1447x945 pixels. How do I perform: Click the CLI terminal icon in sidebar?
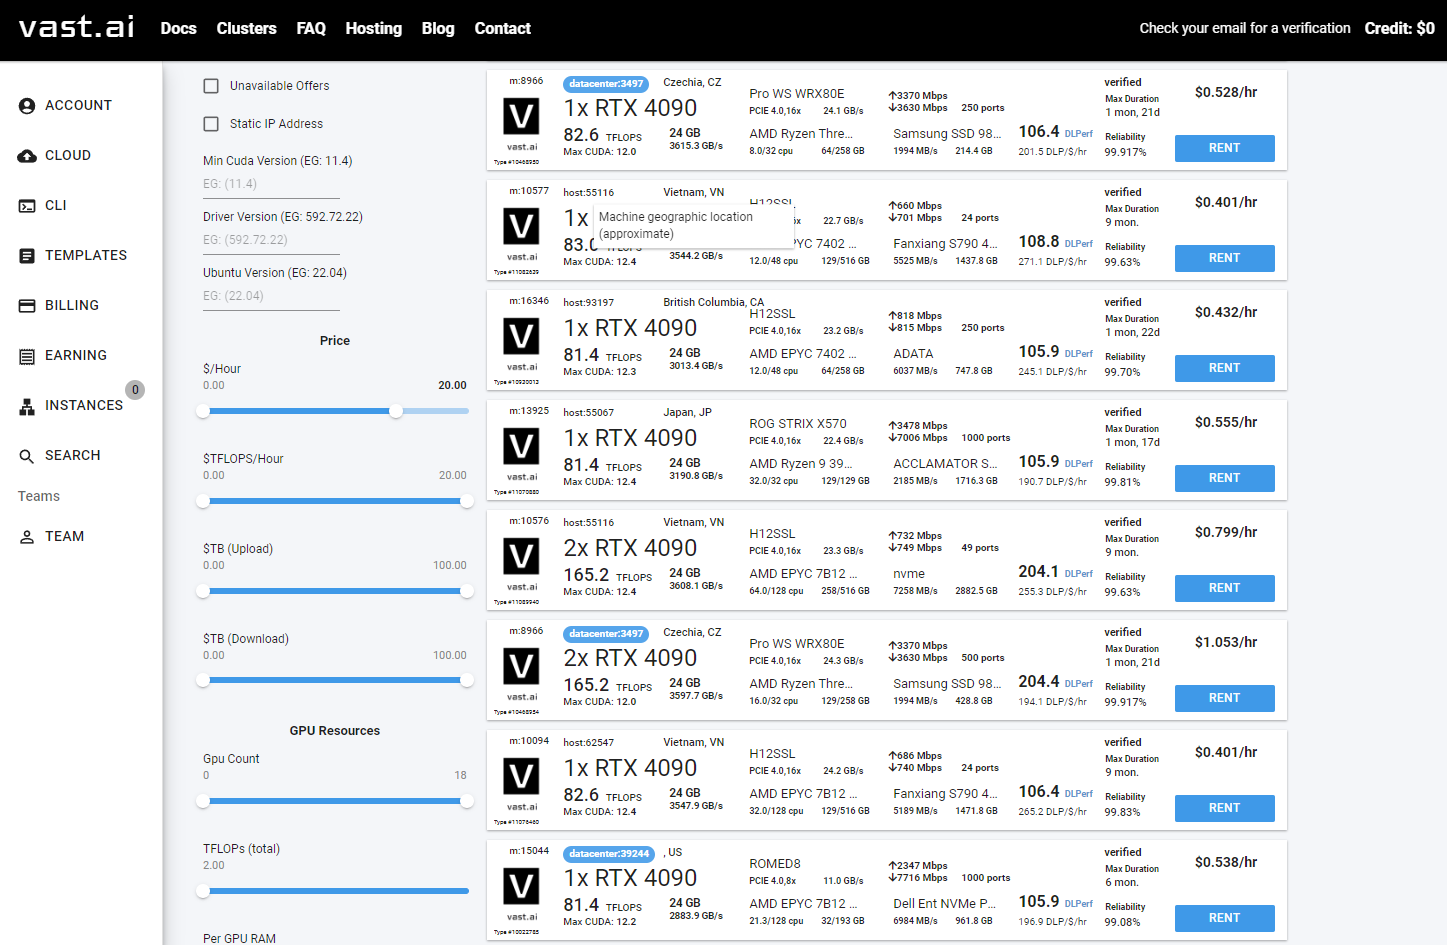(27, 206)
